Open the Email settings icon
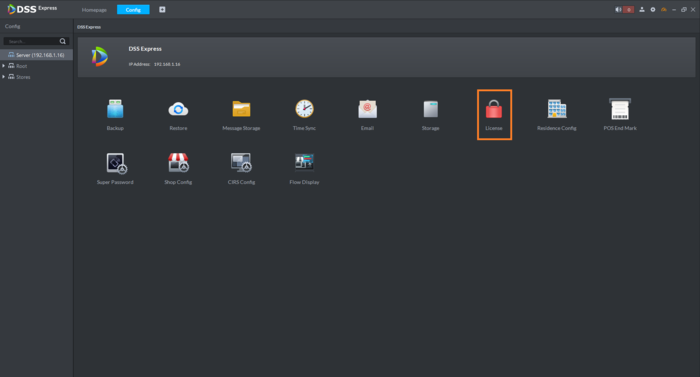The image size is (700, 377). 367,109
